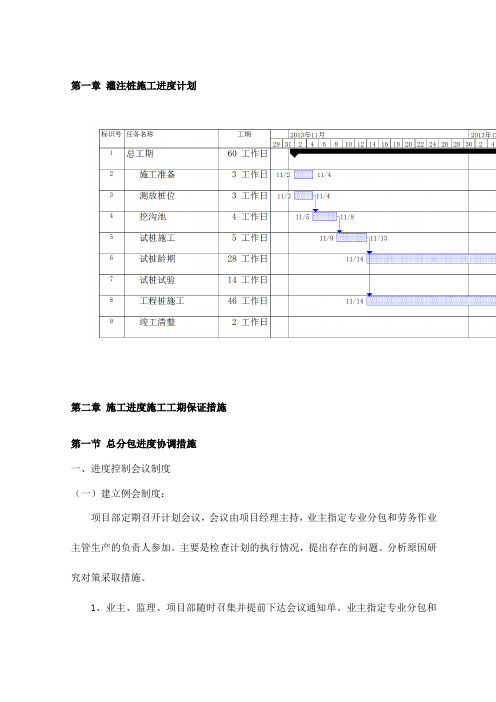Viewport: 496px width, 702px height.
Task: Click the 5 工作日 duration cell
Action: (250, 238)
